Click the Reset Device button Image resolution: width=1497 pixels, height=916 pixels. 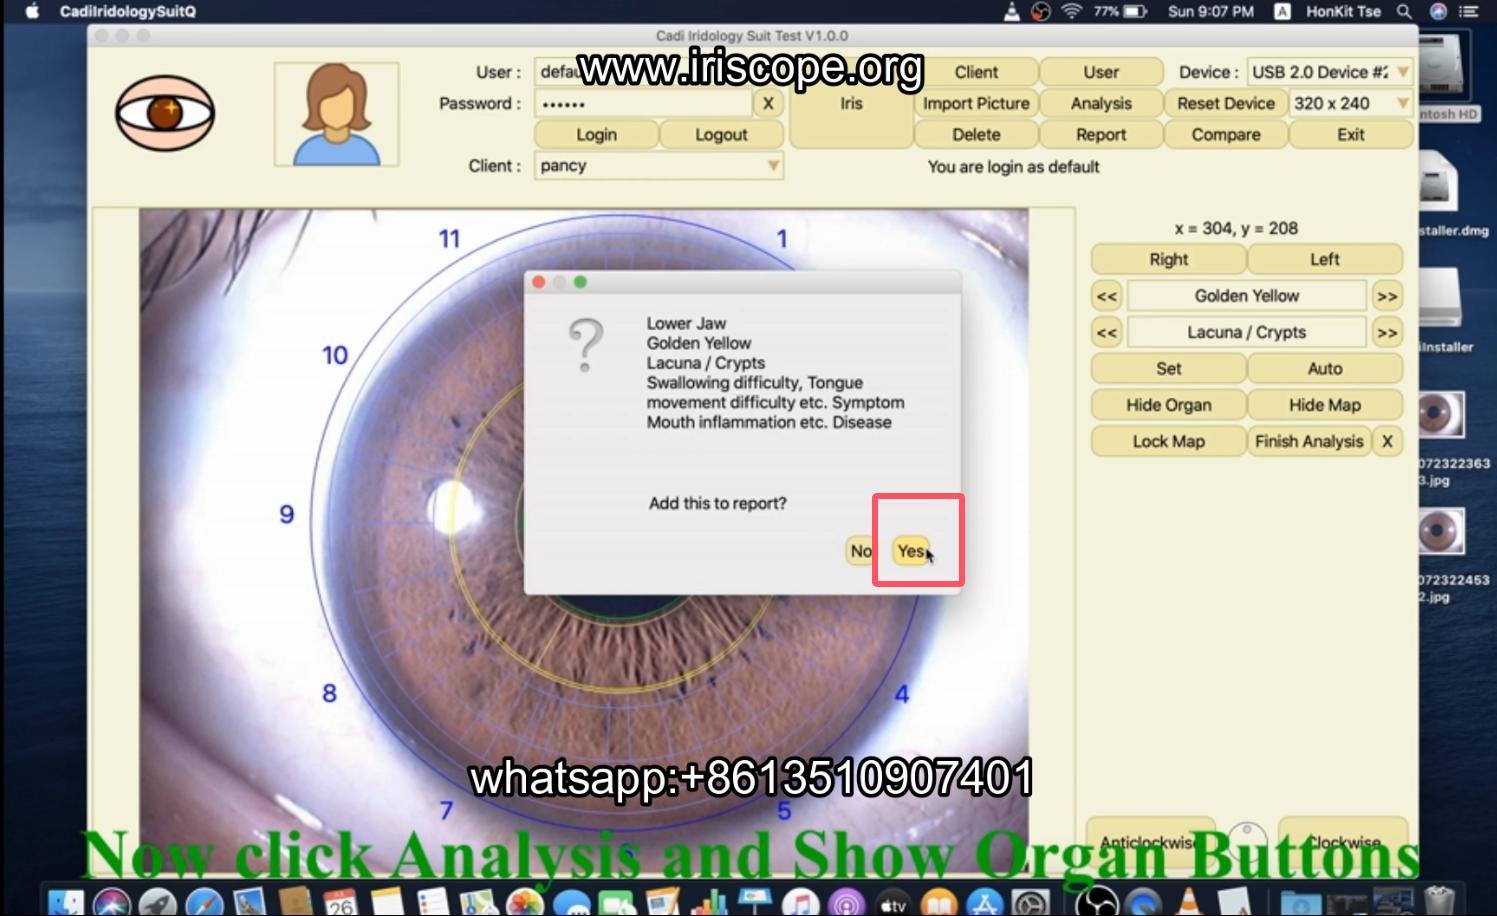click(1226, 103)
